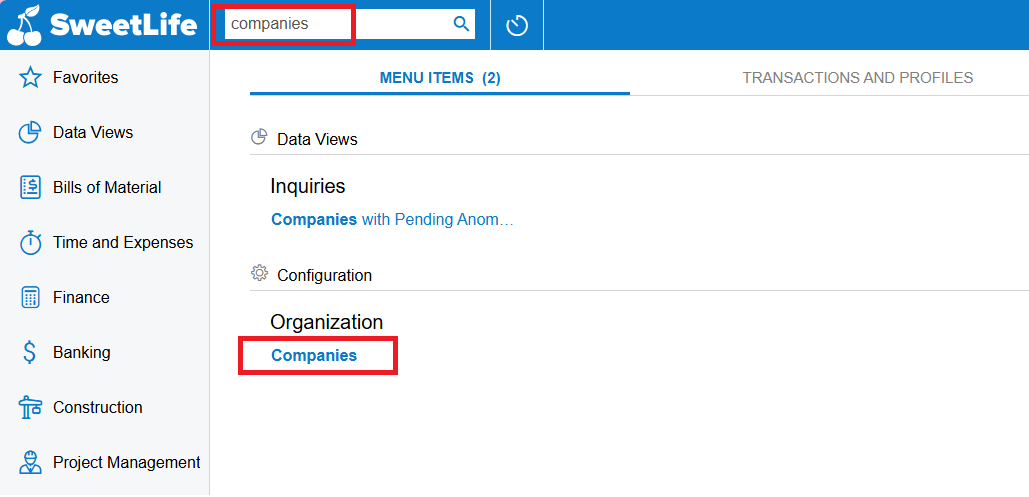Open the Companies link under Organization
Screen dimensions: 1029x497
314,355
